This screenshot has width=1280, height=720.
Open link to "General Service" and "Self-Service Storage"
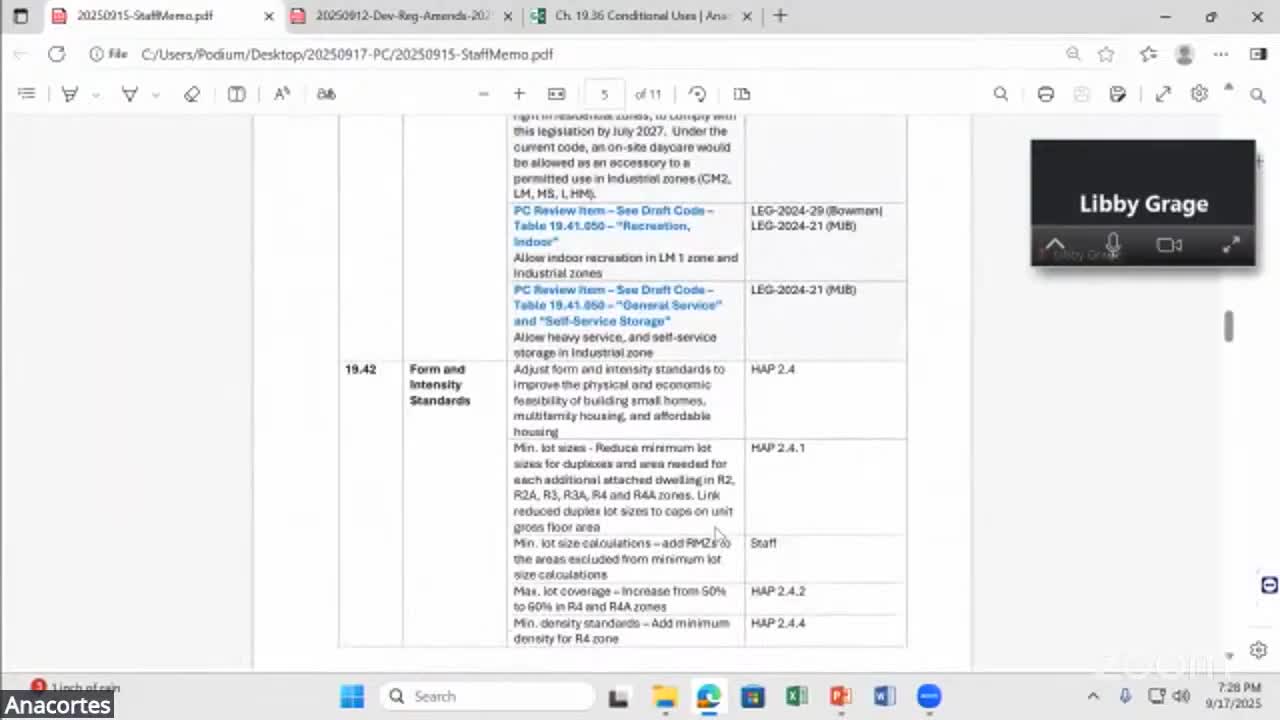[x=618, y=305]
